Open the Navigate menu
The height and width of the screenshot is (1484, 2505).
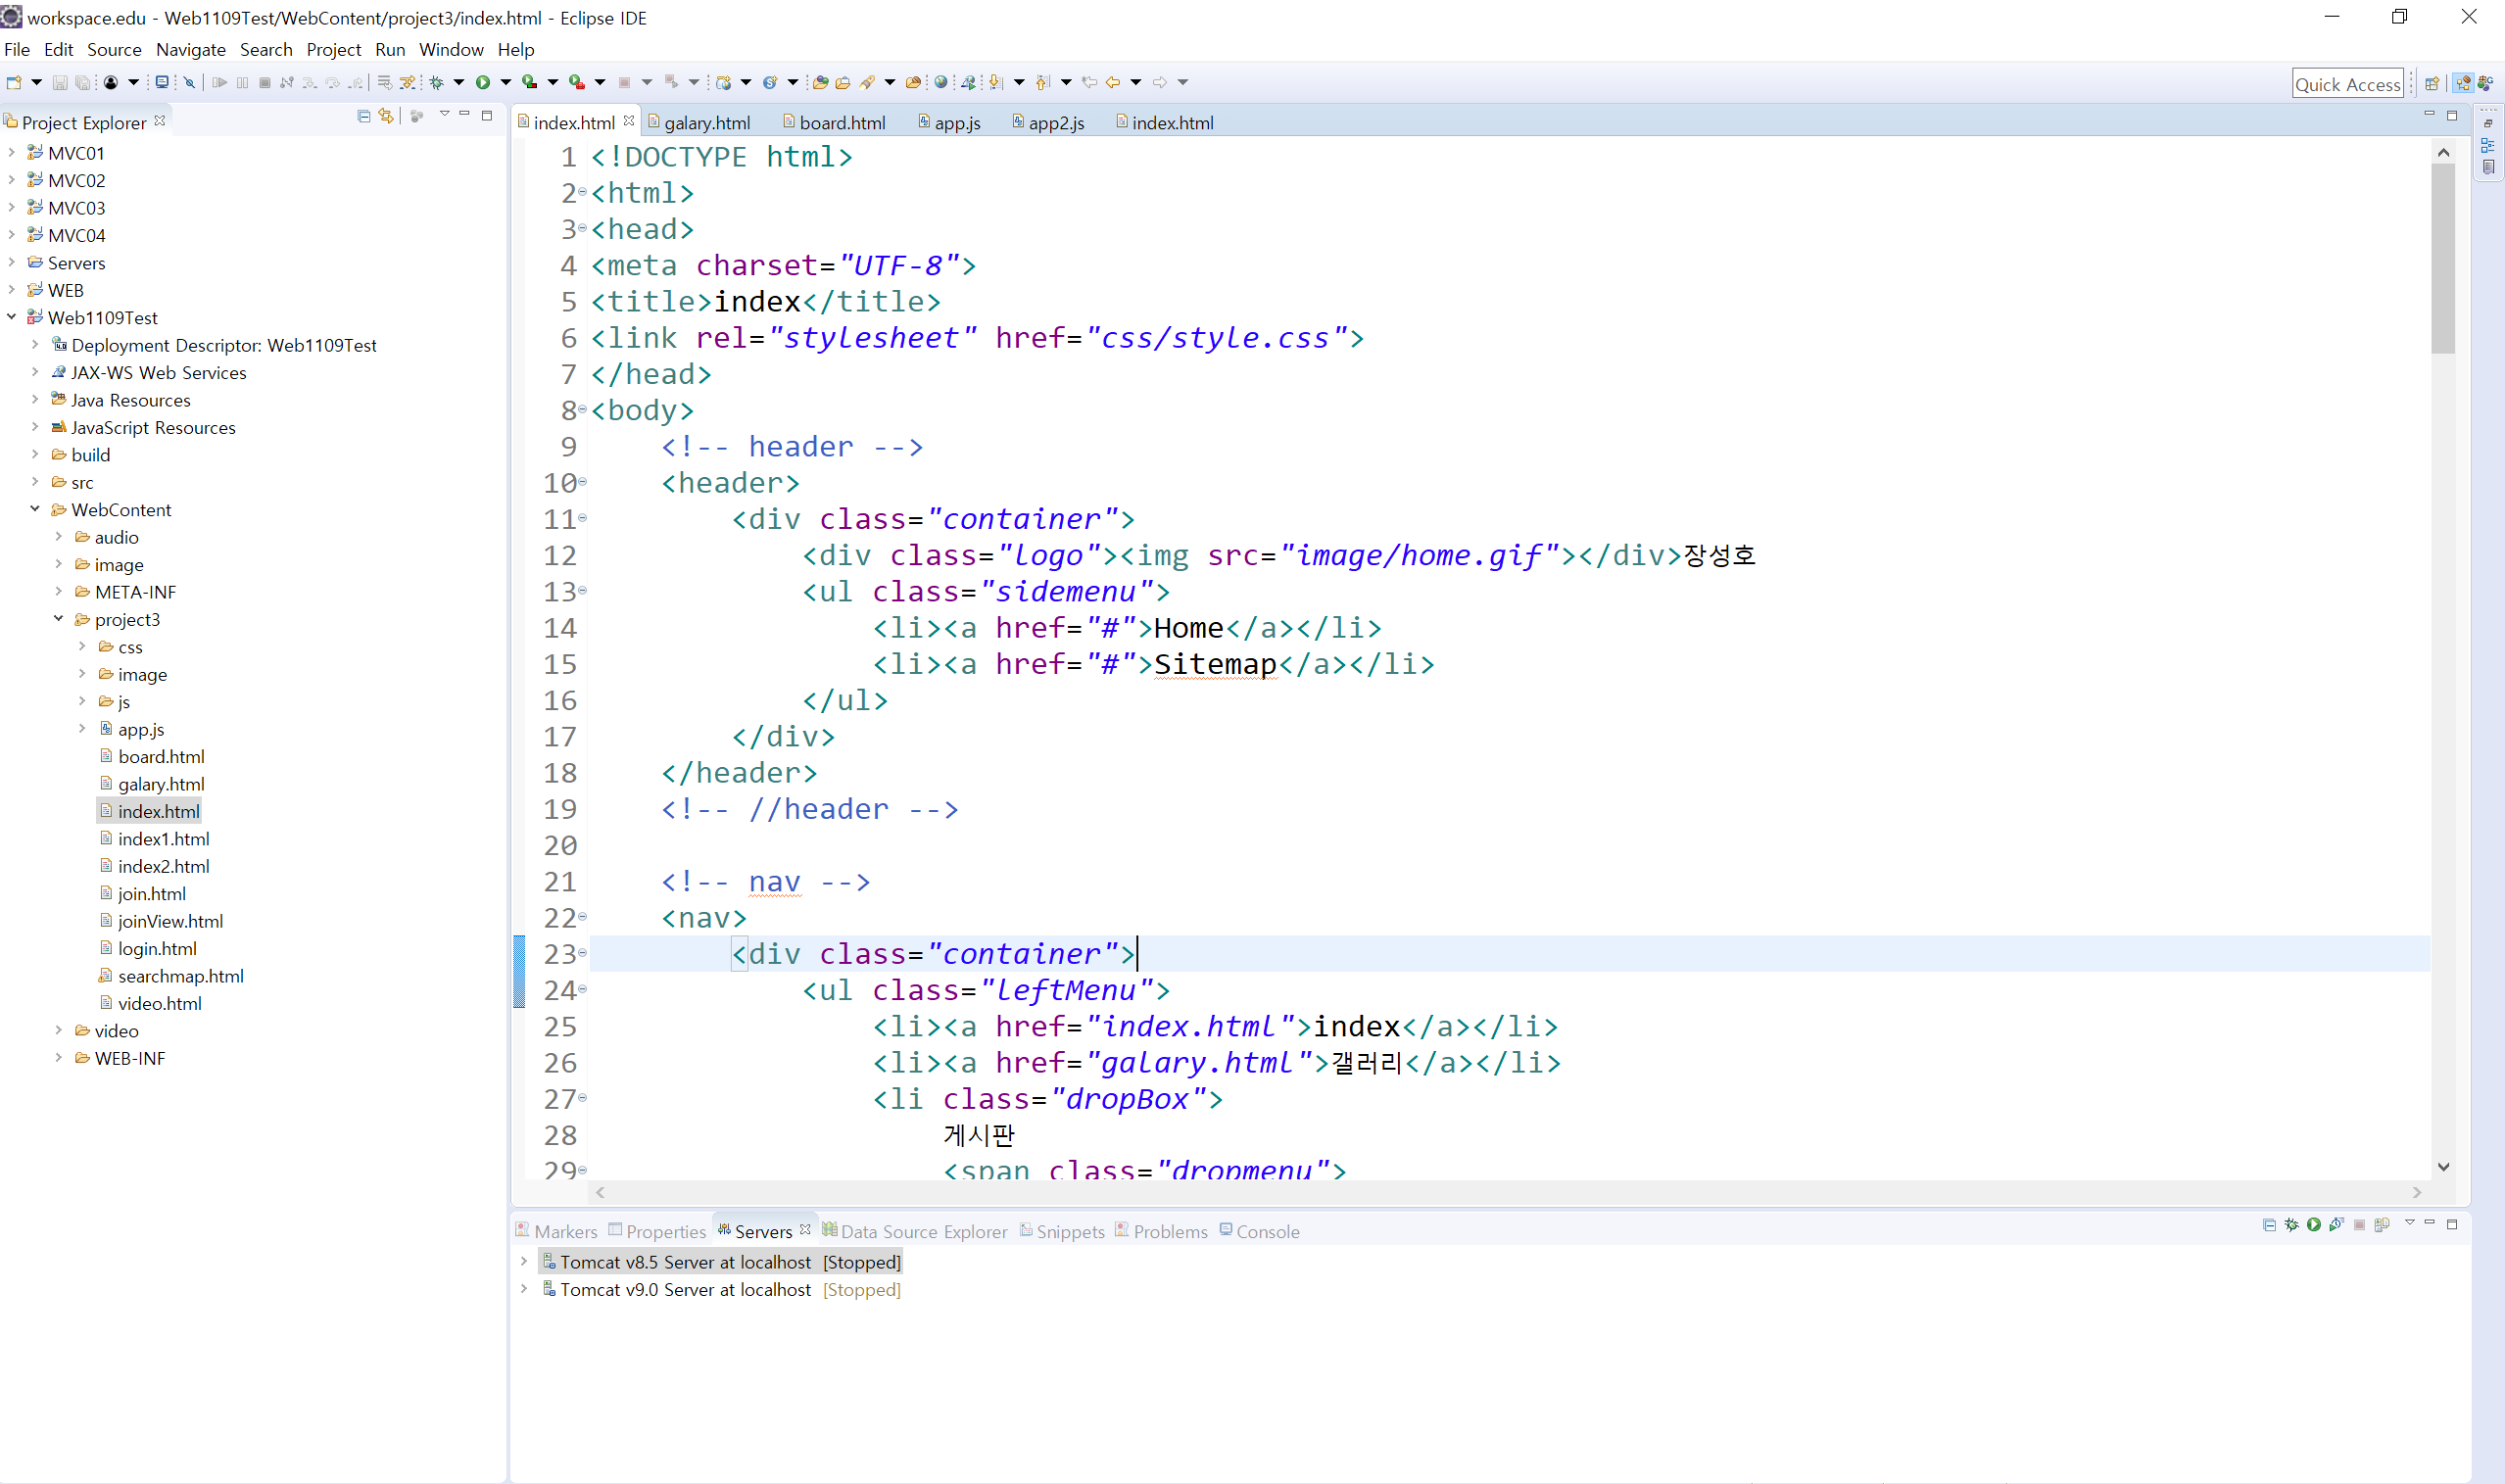[x=190, y=49]
